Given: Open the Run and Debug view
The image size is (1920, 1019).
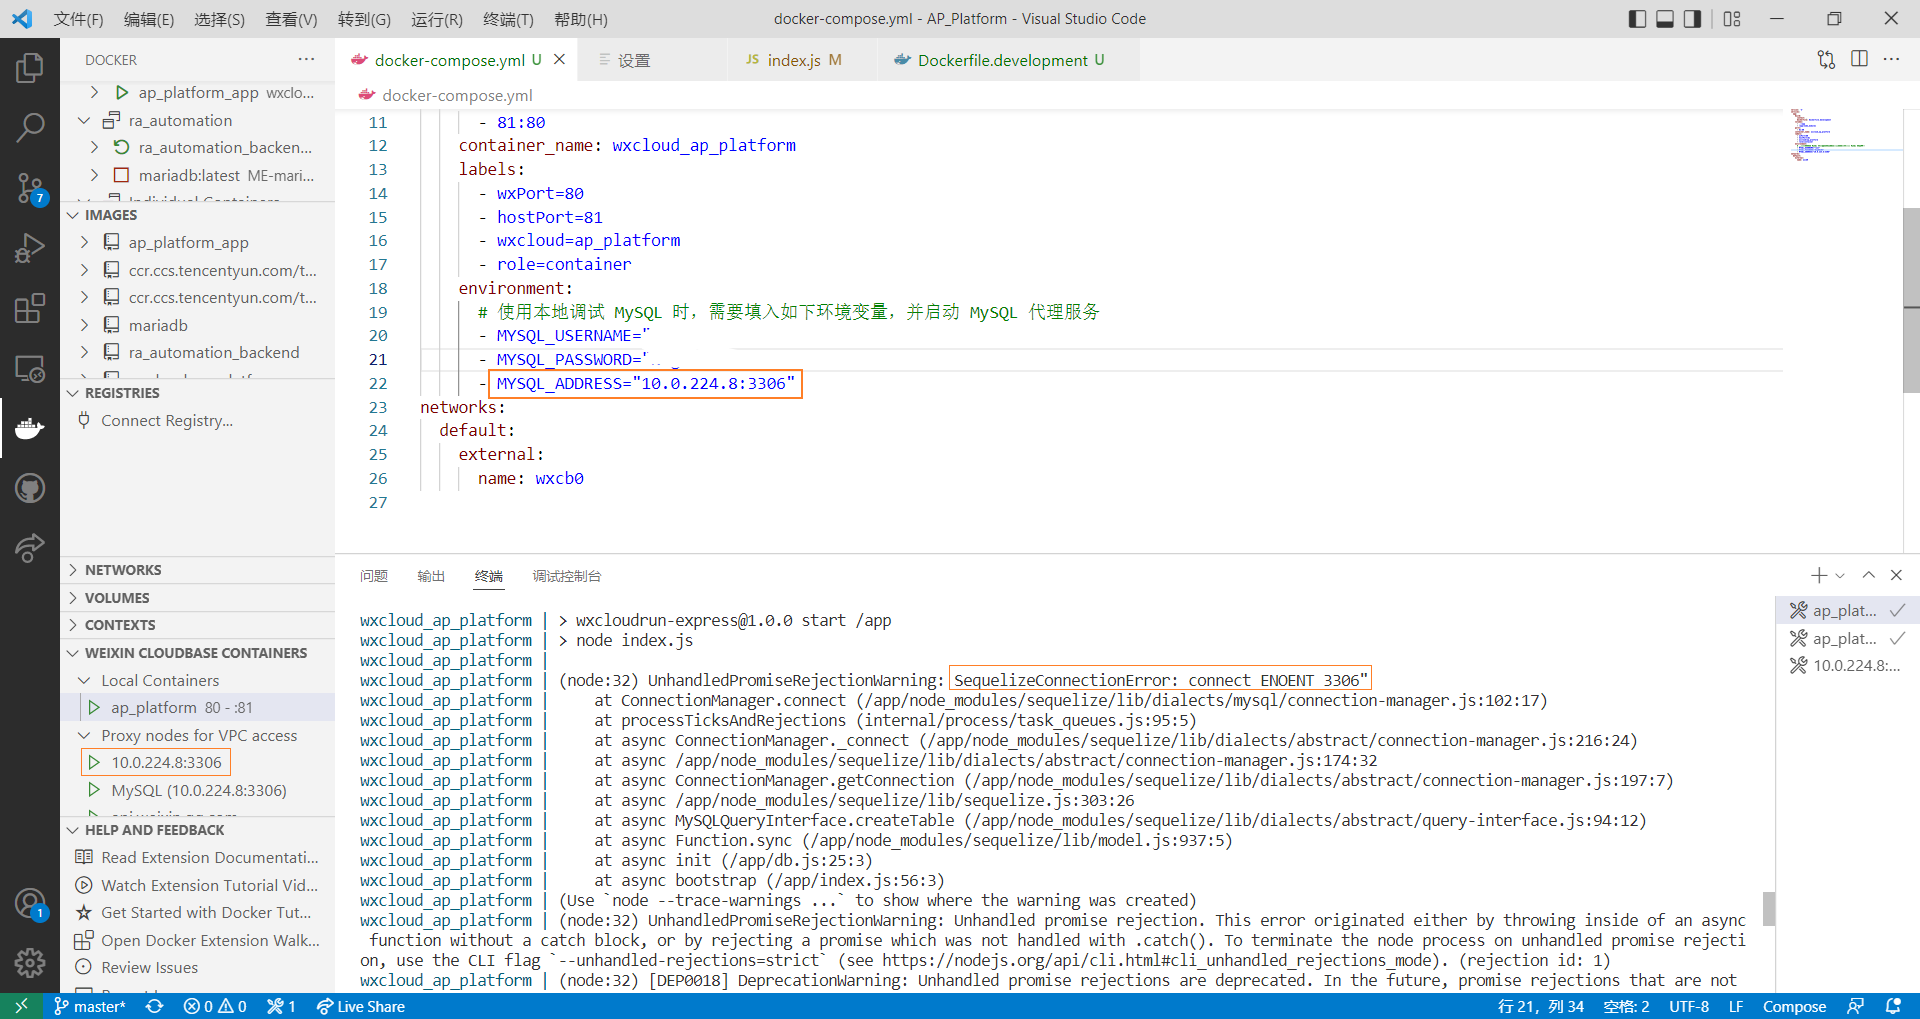Looking at the screenshot, I should [30, 248].
